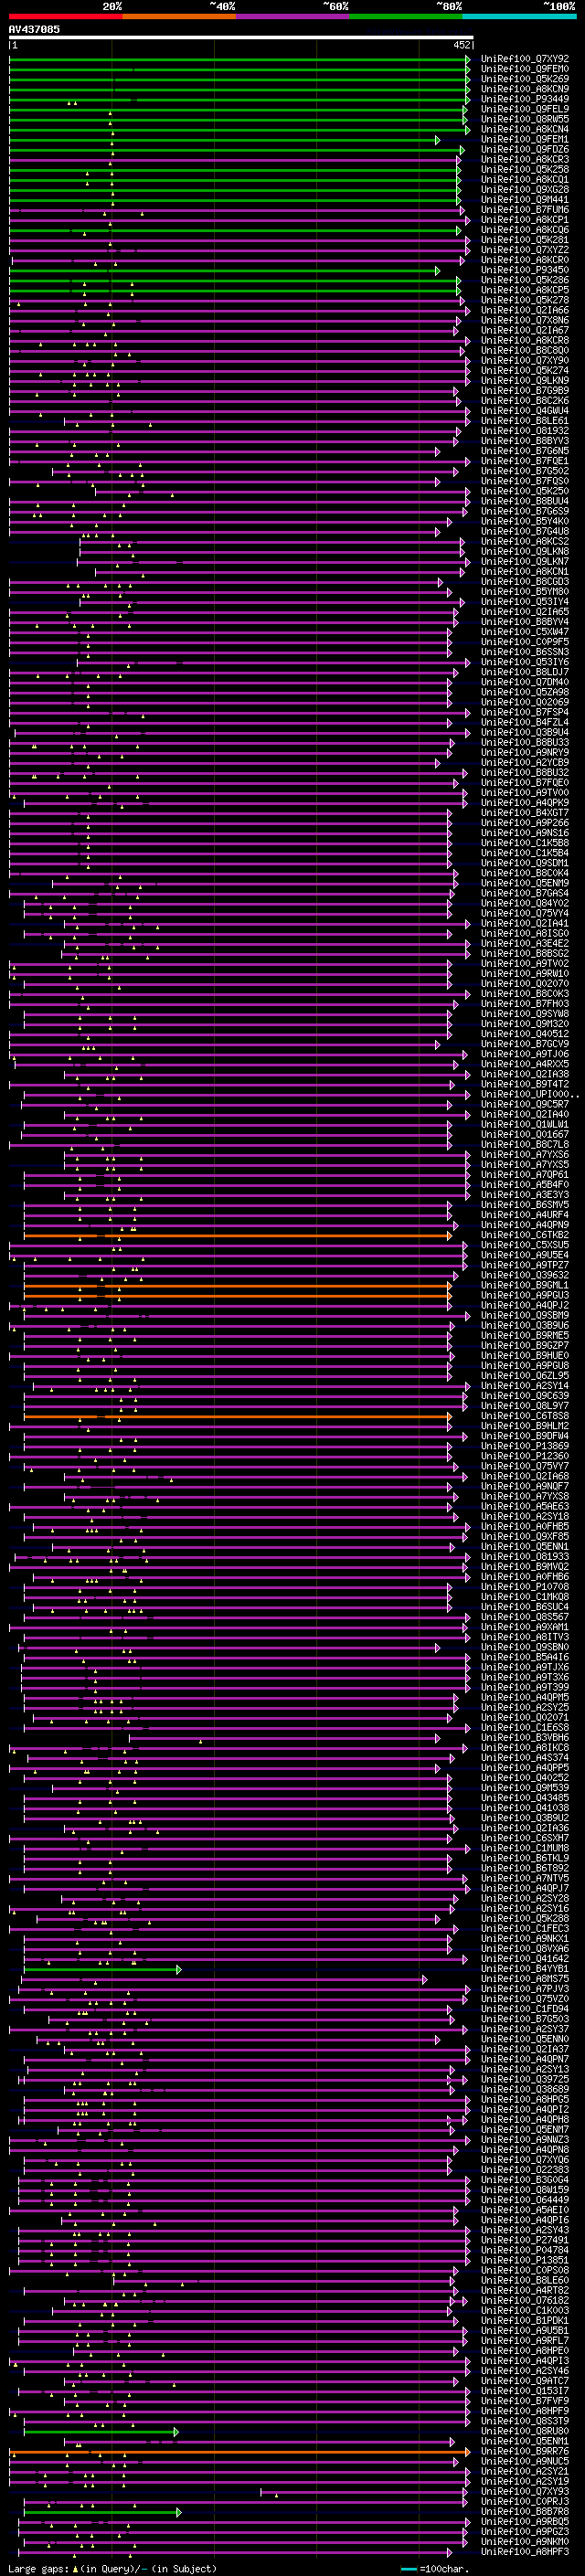Open hit UniRef100_P93449

pos(525,99)
